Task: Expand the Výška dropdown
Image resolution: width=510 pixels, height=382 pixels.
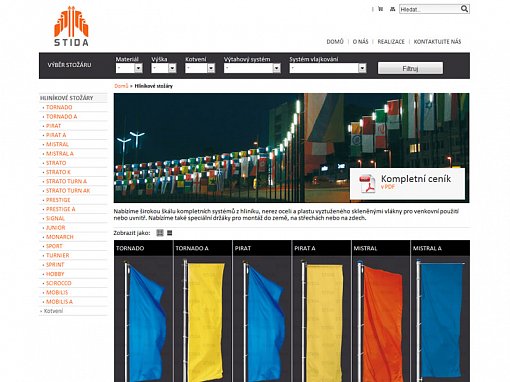Action: tap(164, 68)
